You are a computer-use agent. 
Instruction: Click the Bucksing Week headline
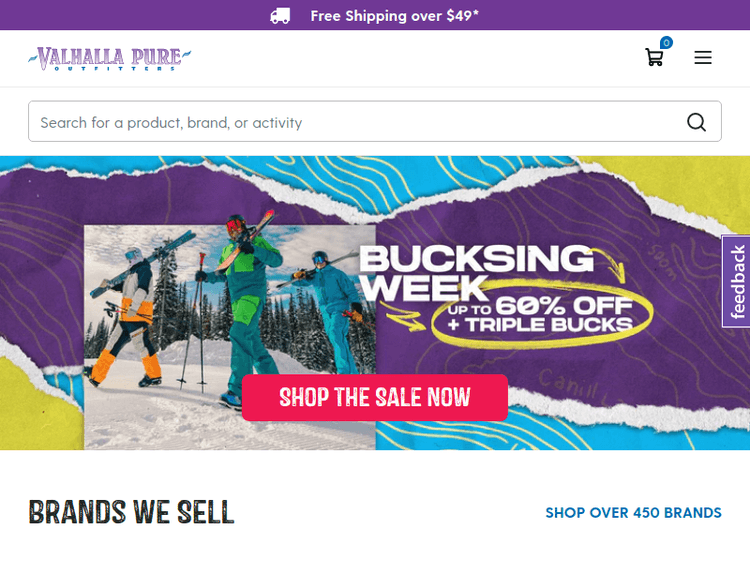point(476,273)
